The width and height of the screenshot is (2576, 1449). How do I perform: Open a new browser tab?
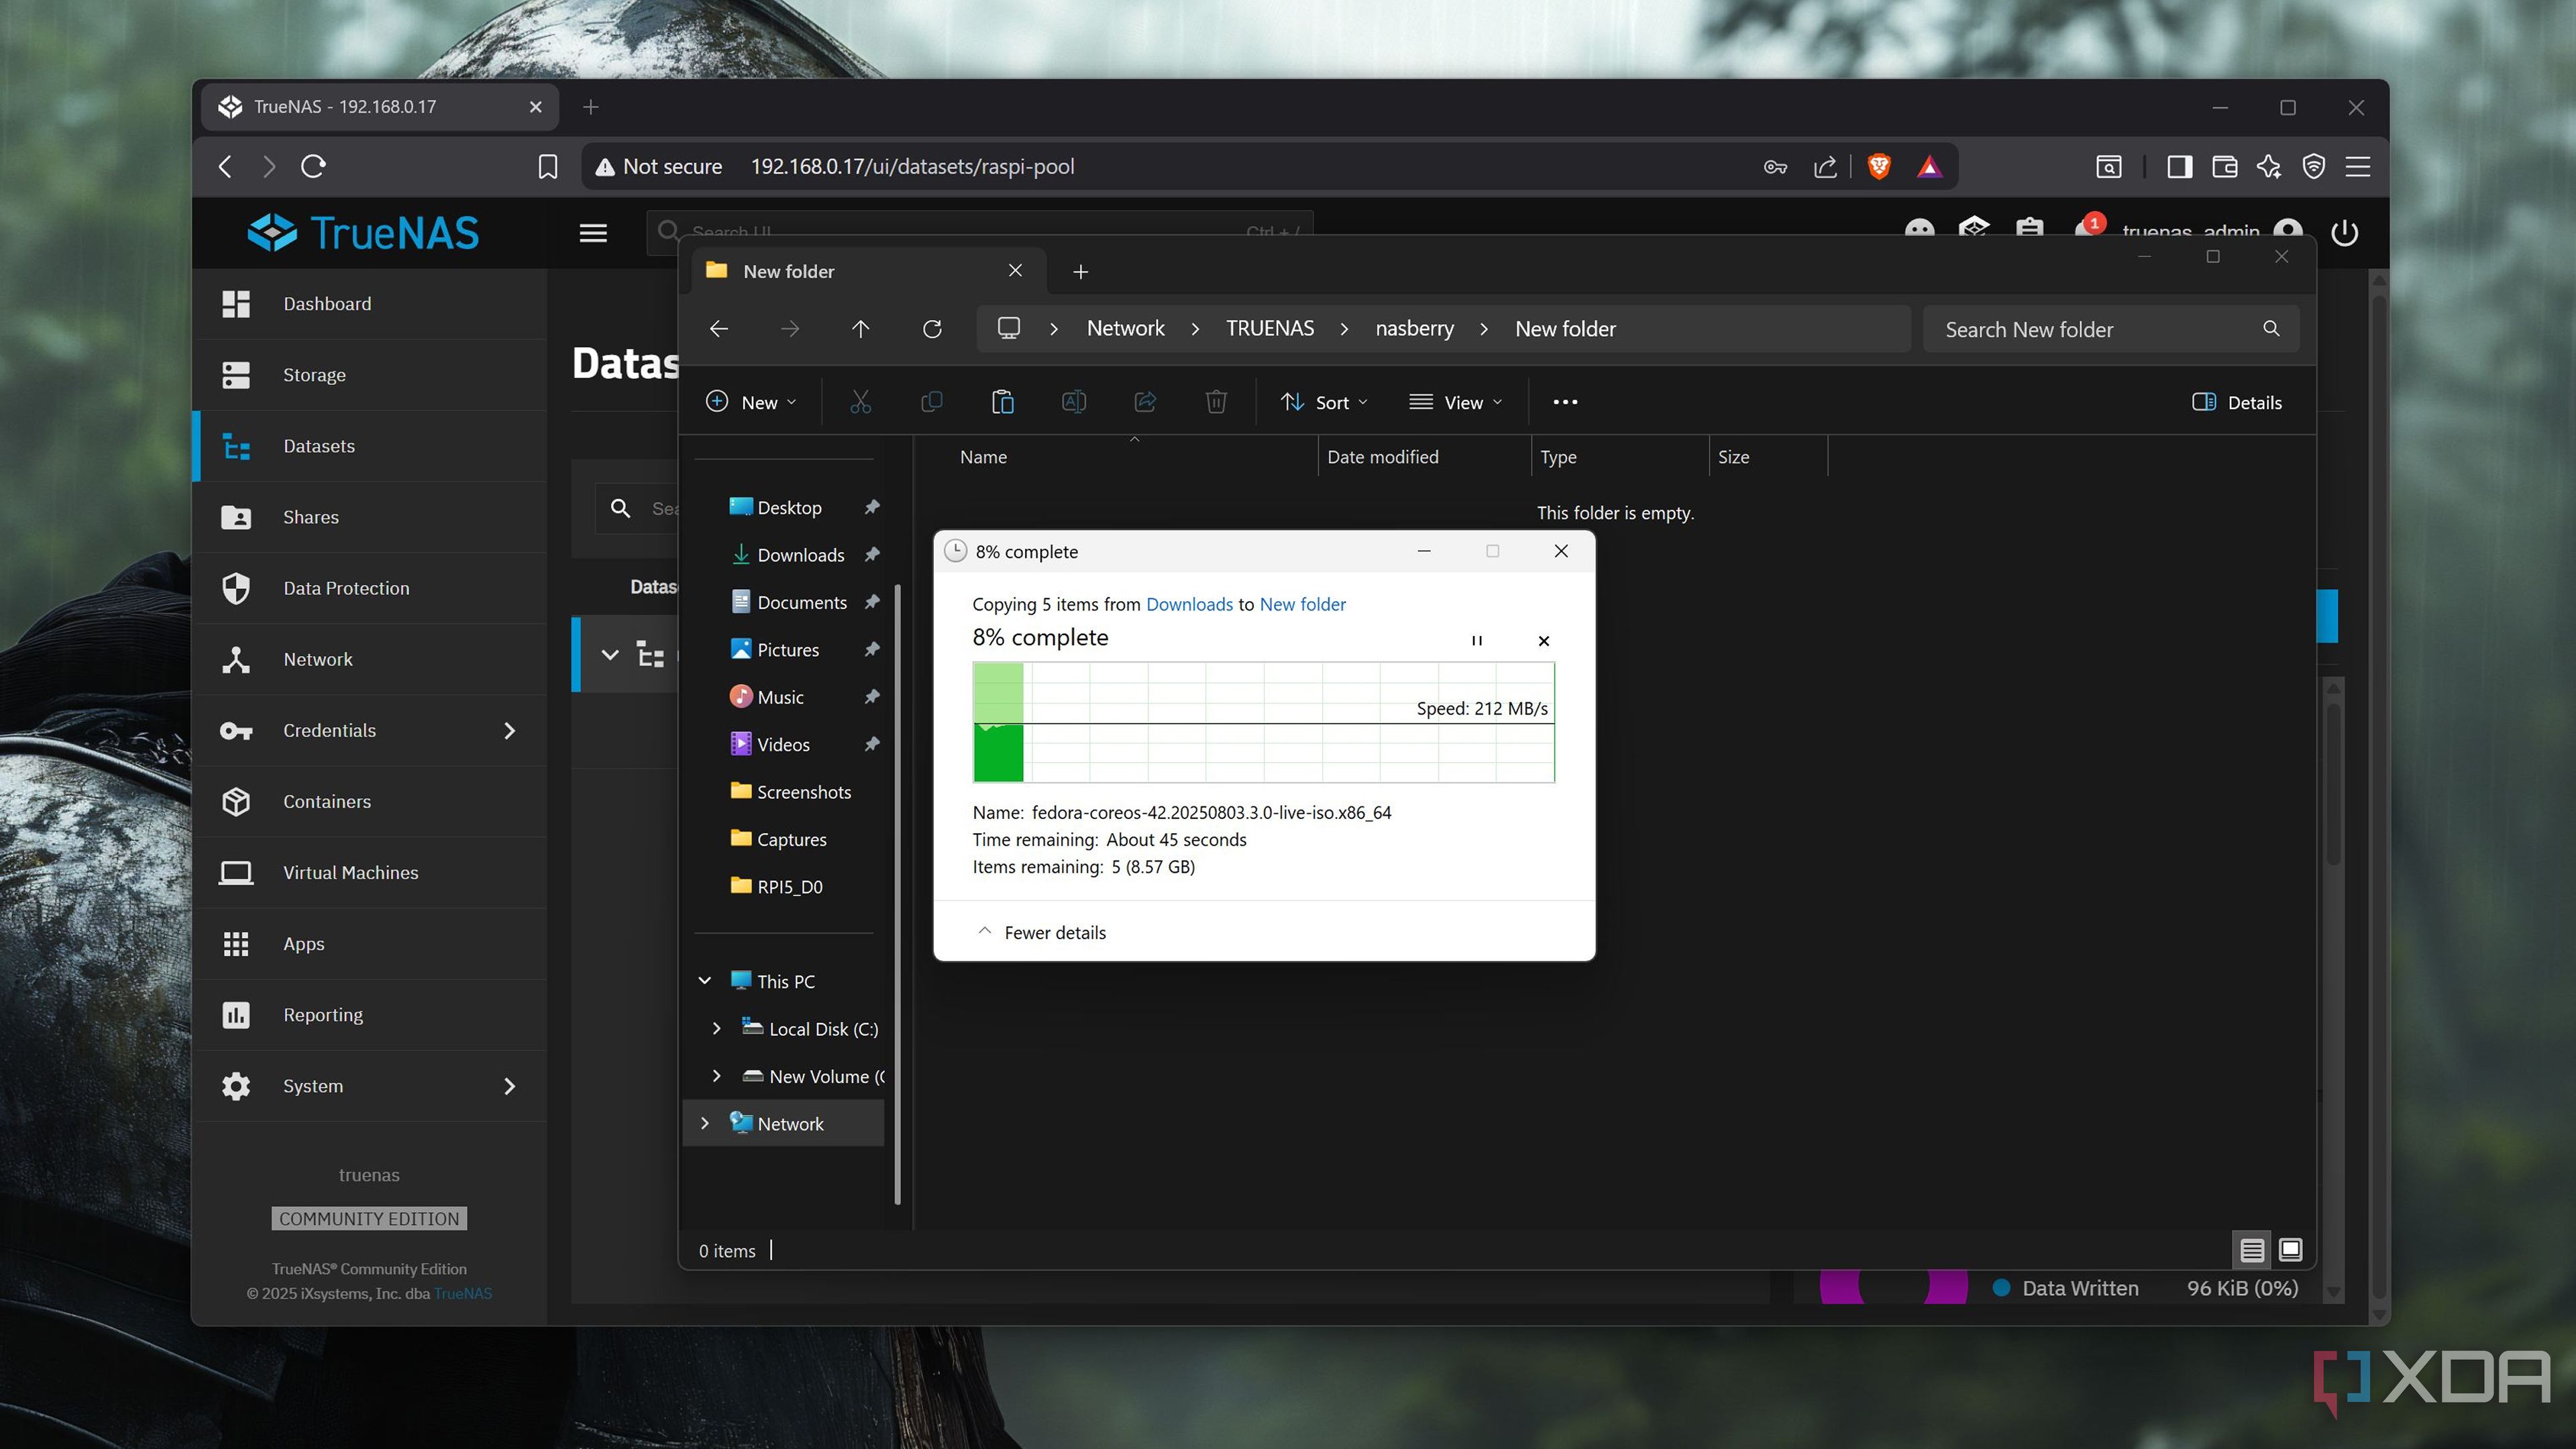tap(591, 107)
